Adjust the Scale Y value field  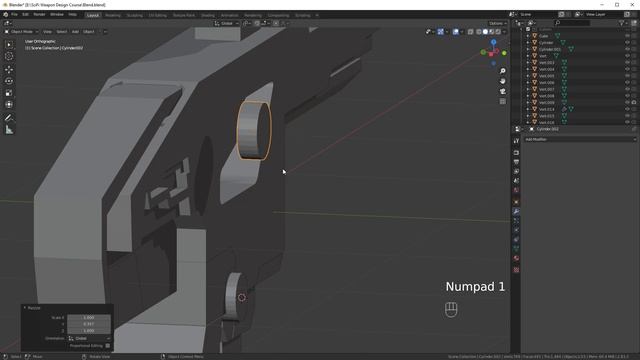(x=89, y=324)
